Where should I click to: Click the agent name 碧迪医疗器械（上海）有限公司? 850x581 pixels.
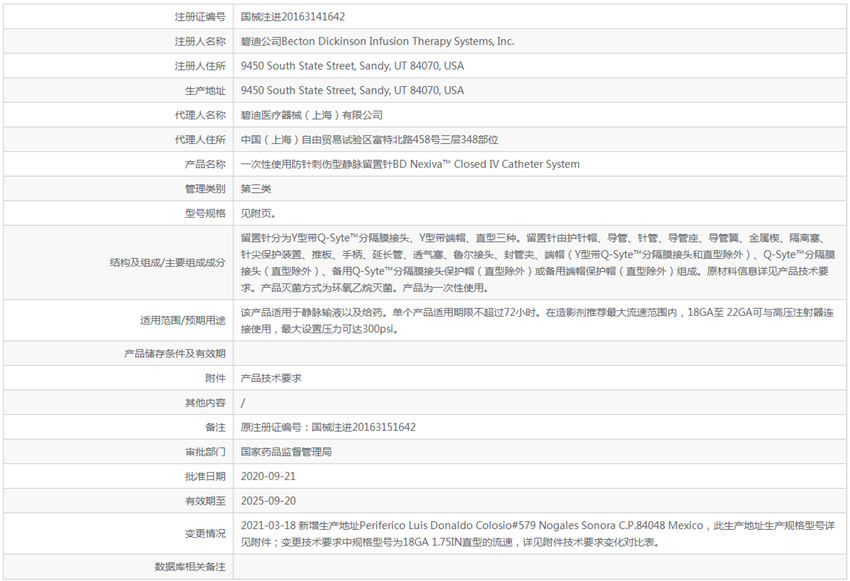312,115
